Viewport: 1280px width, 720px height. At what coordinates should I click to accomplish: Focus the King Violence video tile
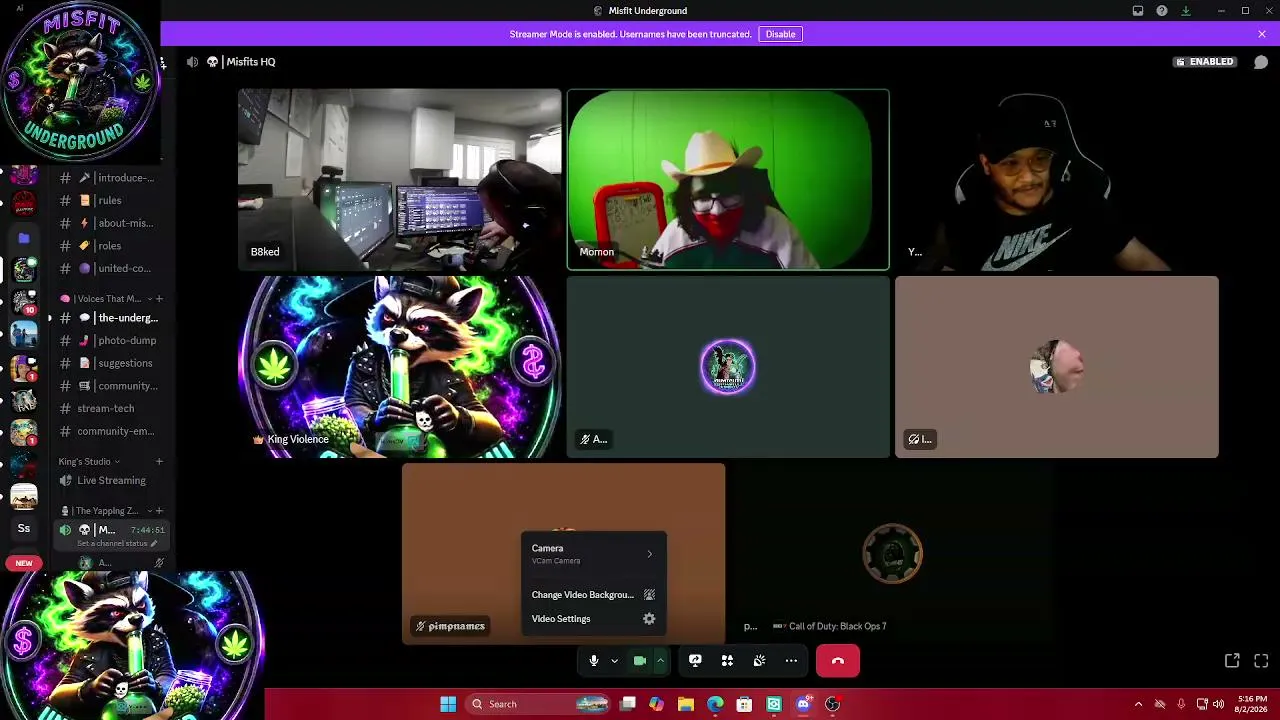[400, 367]
